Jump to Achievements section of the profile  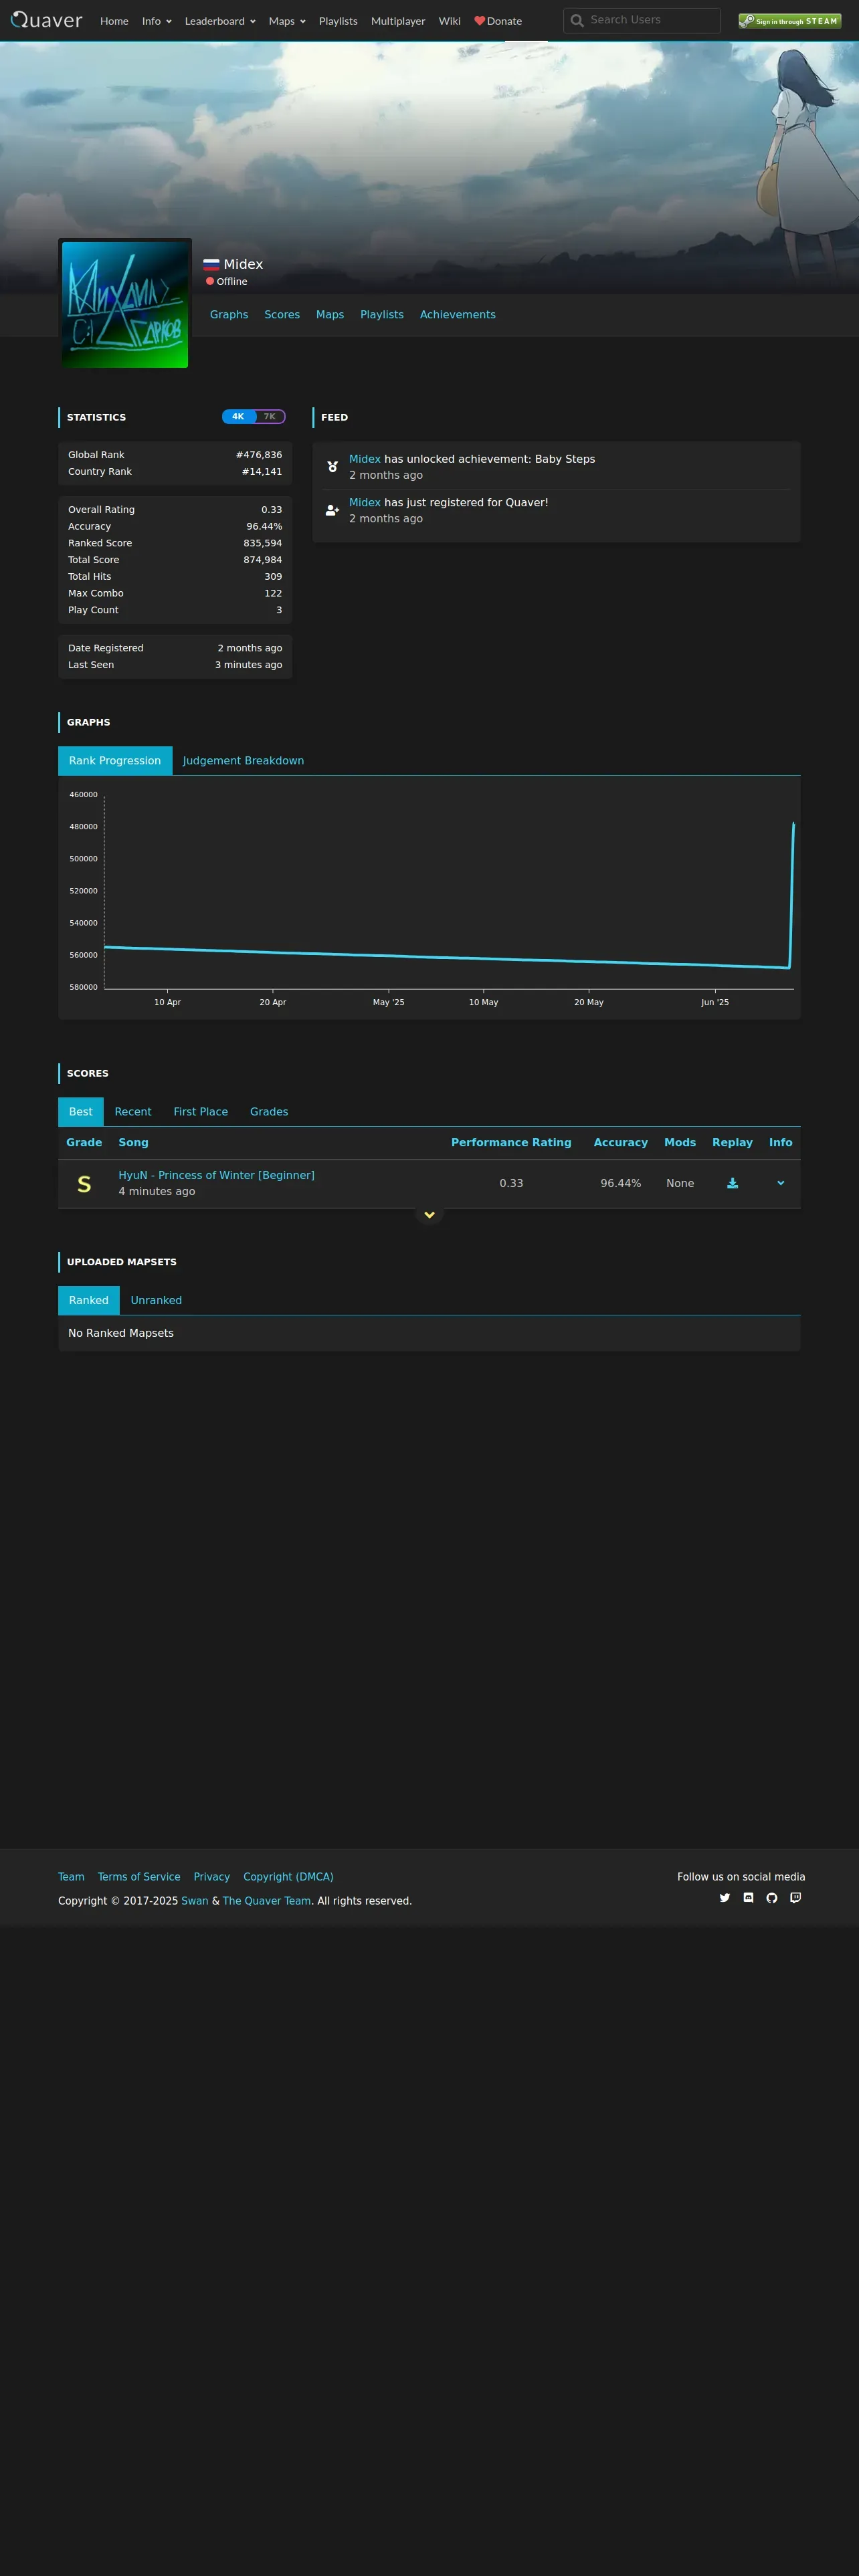pyautogui.click(x=458, y=315)
